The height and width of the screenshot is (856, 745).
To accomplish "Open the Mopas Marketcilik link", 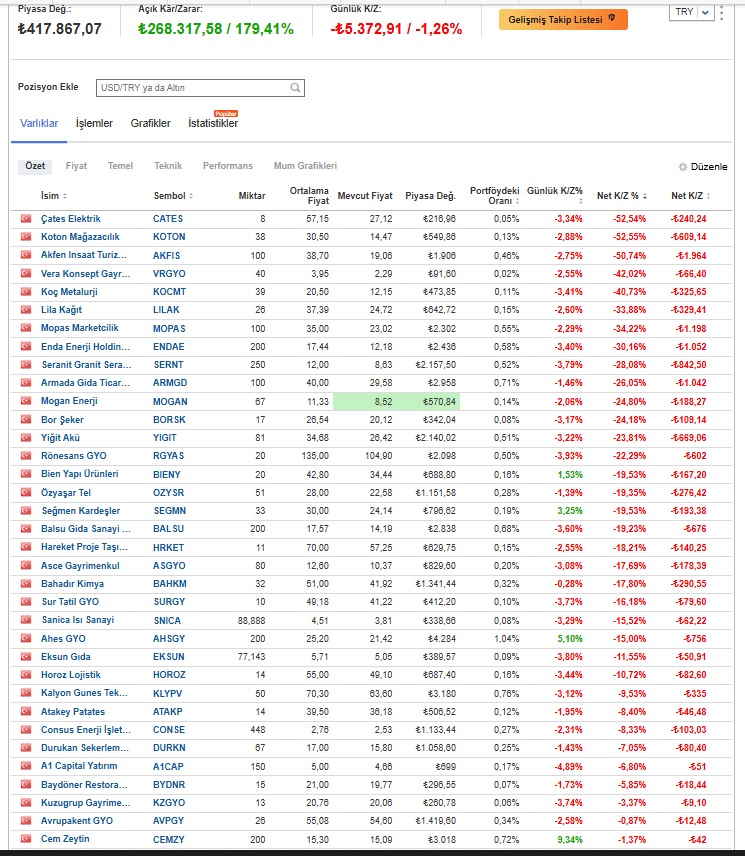I will coord(80,328).
